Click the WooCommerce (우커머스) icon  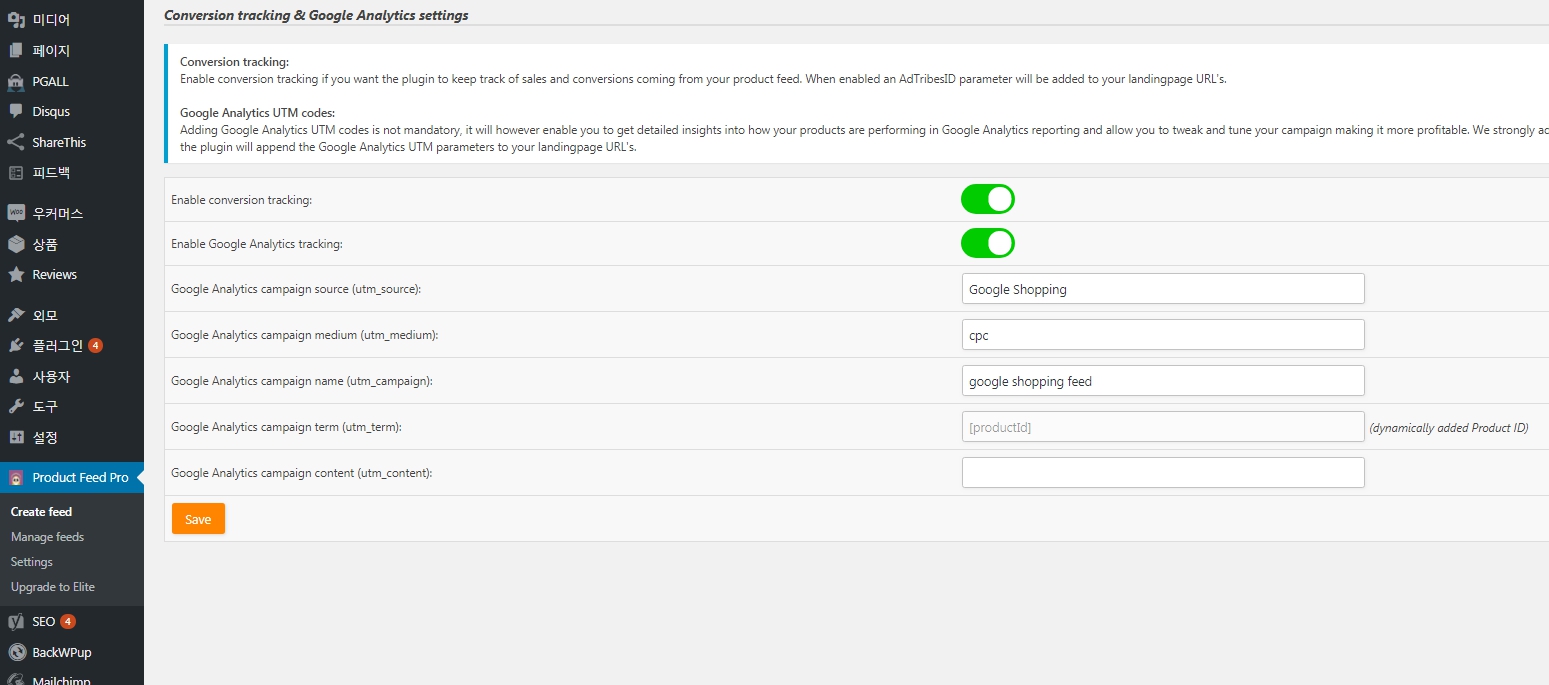pos(16,213)
